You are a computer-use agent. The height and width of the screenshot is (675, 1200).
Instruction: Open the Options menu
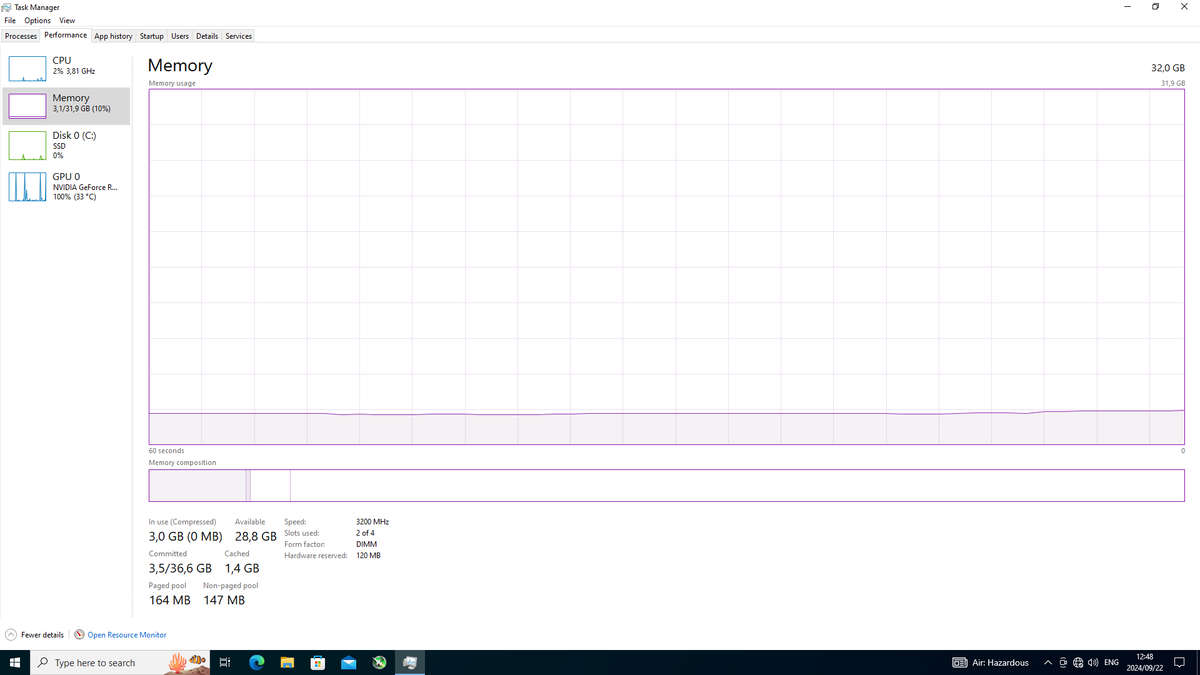[36, 20]
